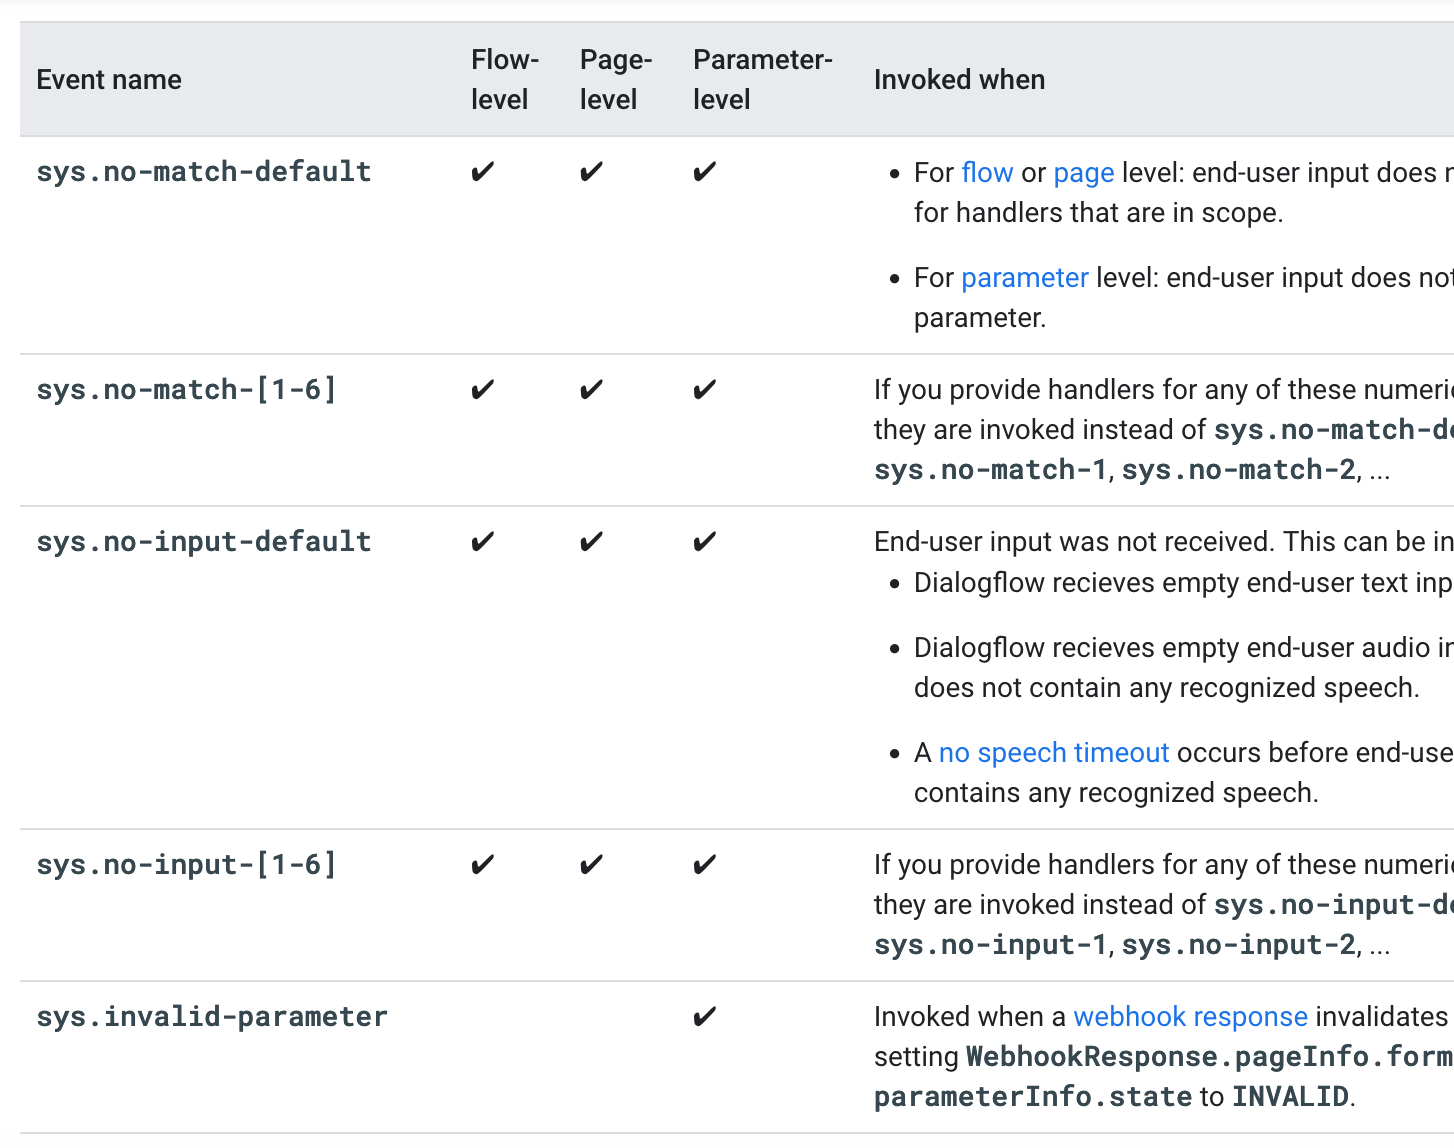Click the Flow-level checkmark for sys.no-input-[1-6]
The width and height of the screenshot is (1454, 1148).
pos(482,865)
